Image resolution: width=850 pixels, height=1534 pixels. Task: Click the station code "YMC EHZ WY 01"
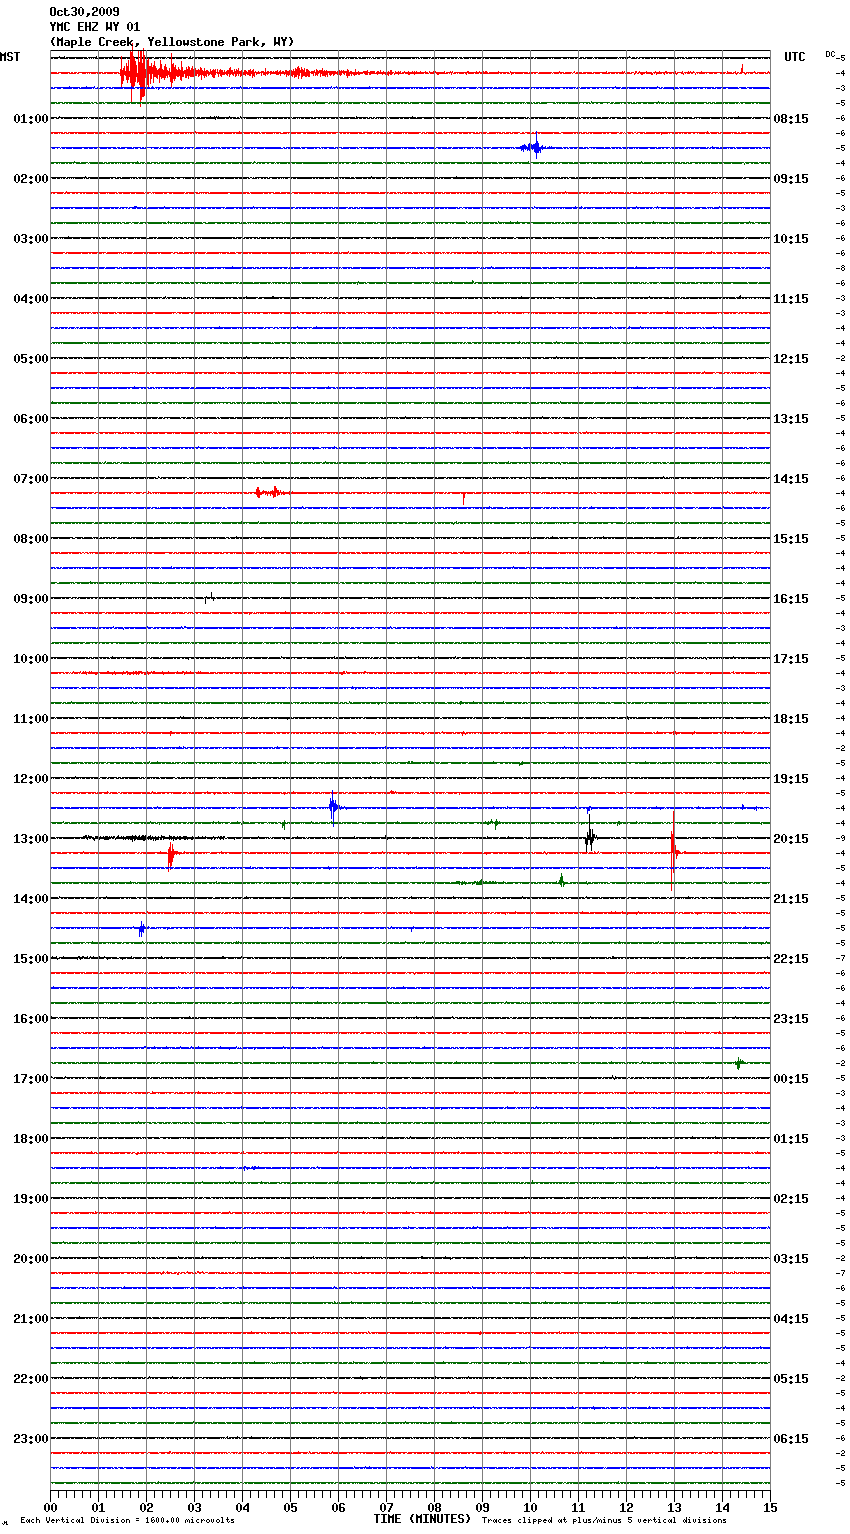pos(95,27)
